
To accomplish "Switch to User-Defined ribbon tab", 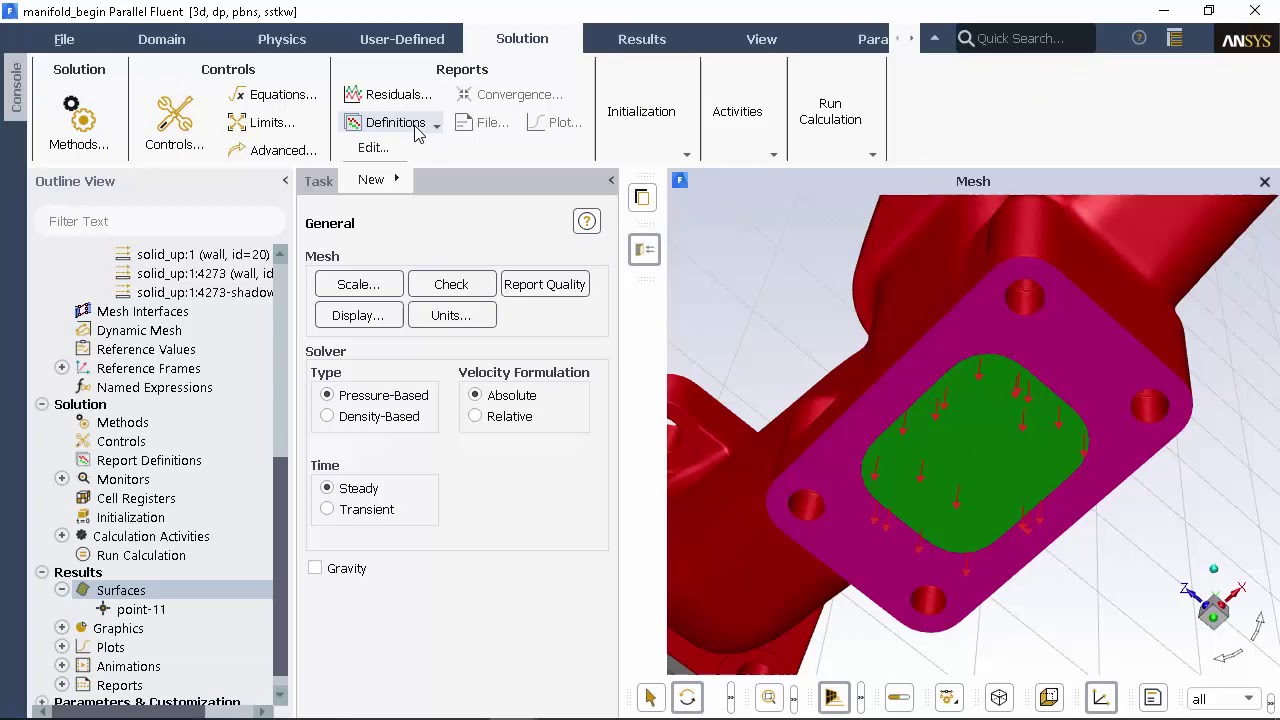I will point(402,39).
